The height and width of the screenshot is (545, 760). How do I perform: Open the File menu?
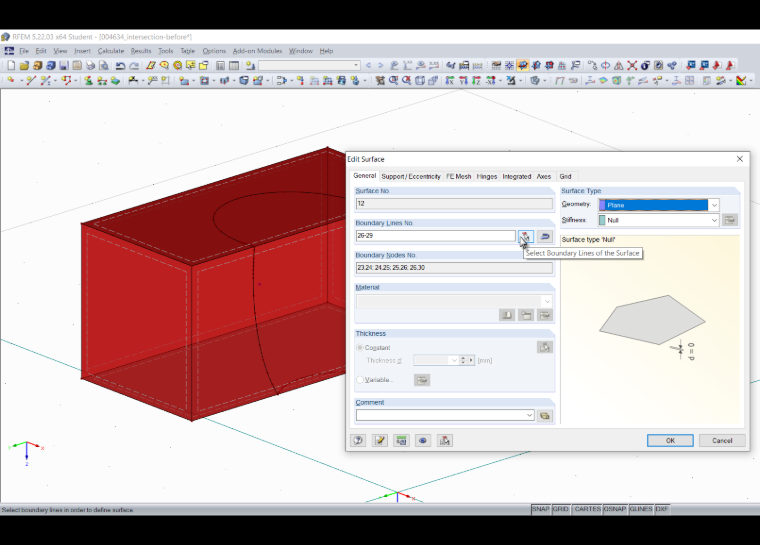pos(24,51)
